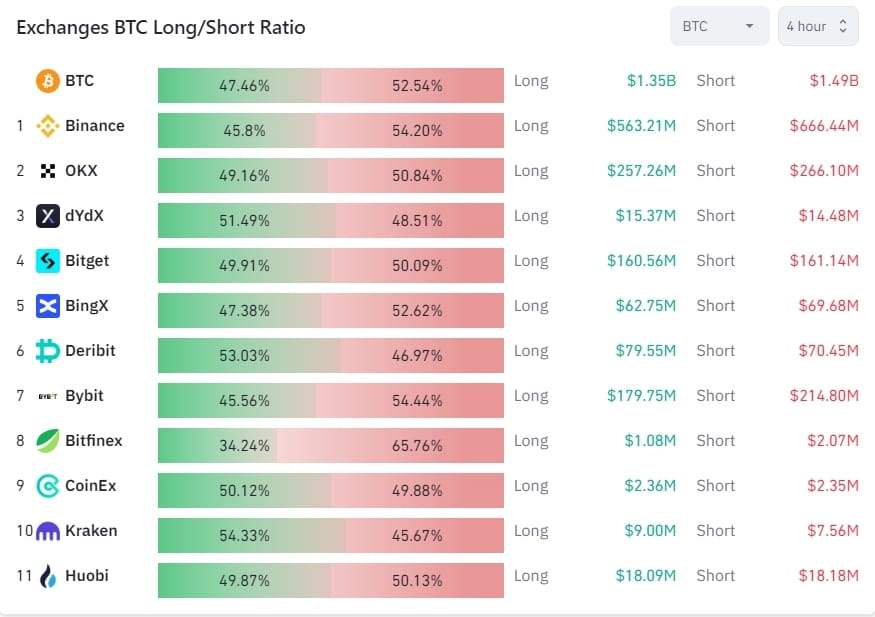The width and height of the screenshot is (875, 617).
Task: Click the Bitfinex long/short ratio bar
Action: point(330,445)
